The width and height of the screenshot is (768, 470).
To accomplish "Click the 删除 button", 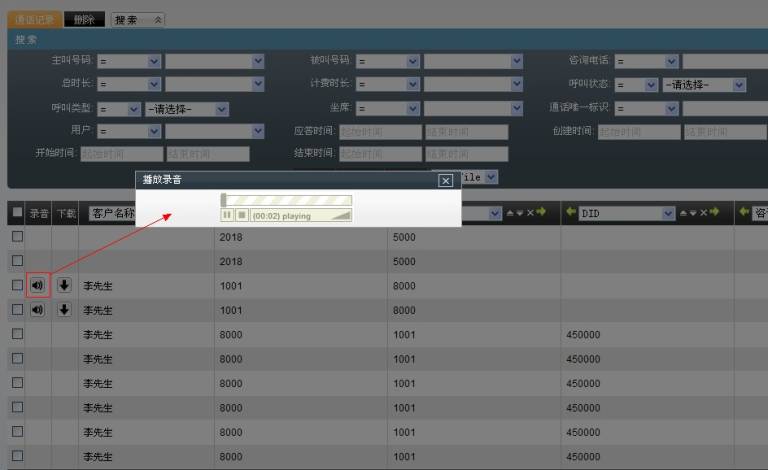I will [84, 19].
